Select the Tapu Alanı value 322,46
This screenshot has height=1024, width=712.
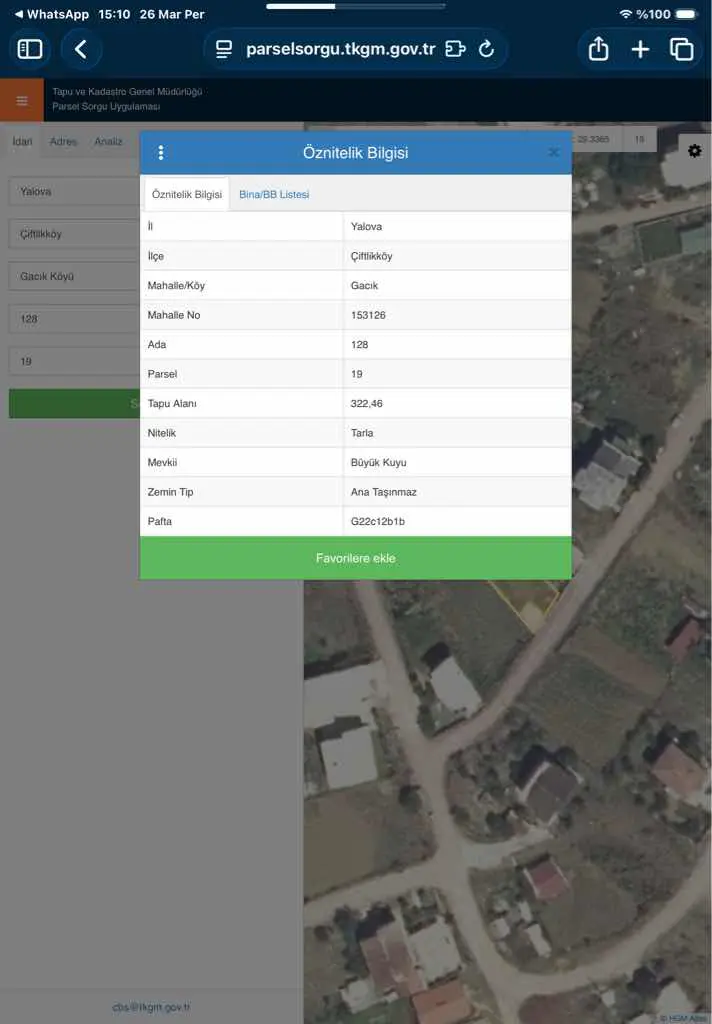[x=366, y=403]
